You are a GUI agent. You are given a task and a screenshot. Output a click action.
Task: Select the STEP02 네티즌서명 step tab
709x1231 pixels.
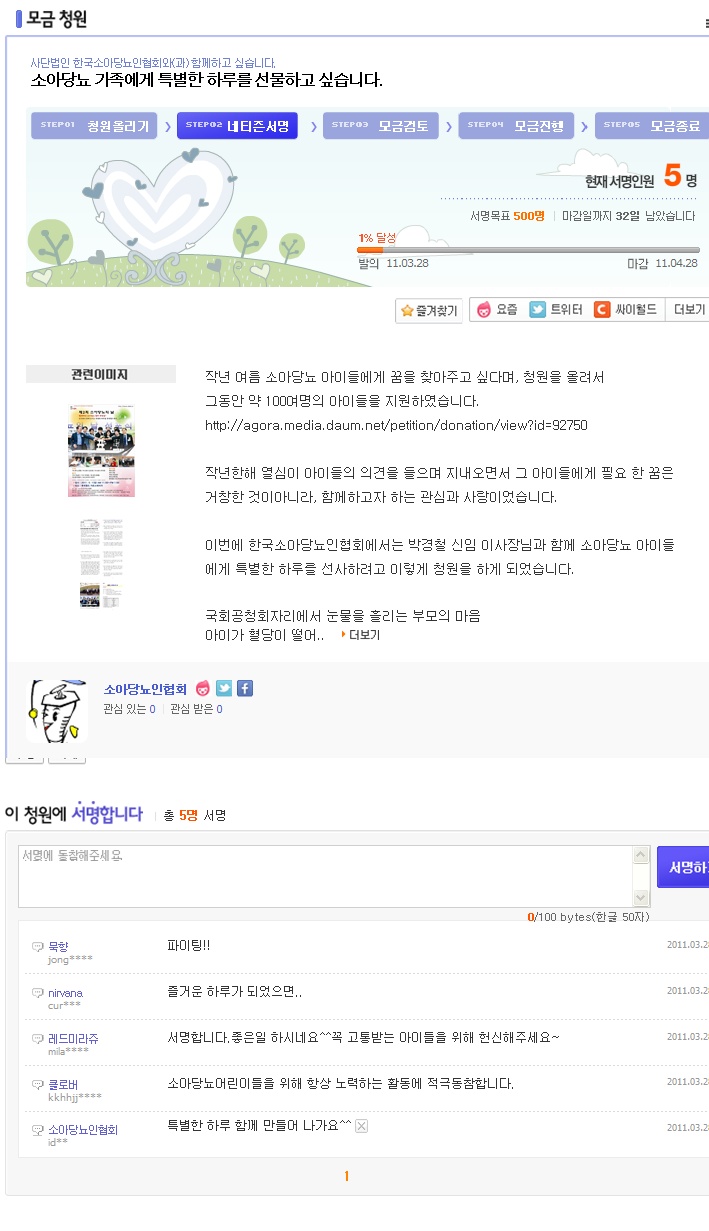[x=238, y=126]
